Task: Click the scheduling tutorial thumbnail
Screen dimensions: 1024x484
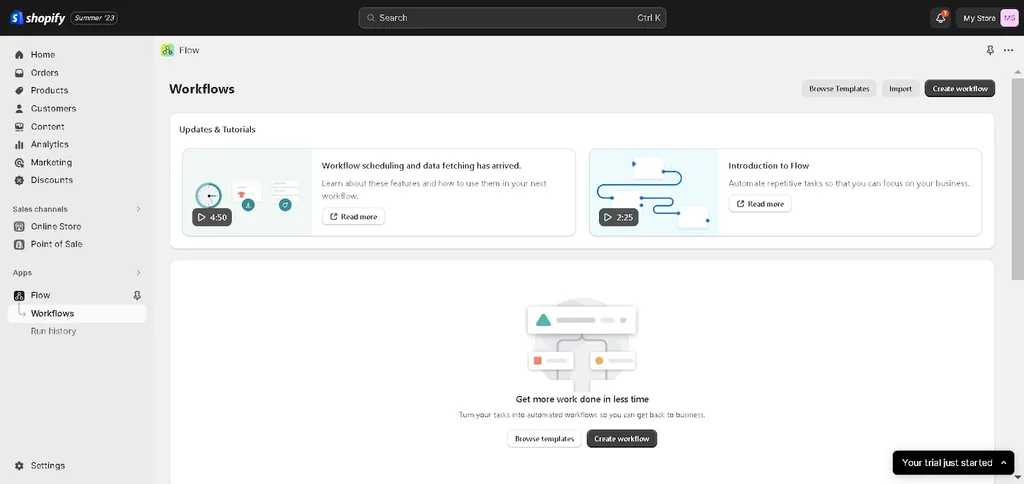Action: coord(247,192)
